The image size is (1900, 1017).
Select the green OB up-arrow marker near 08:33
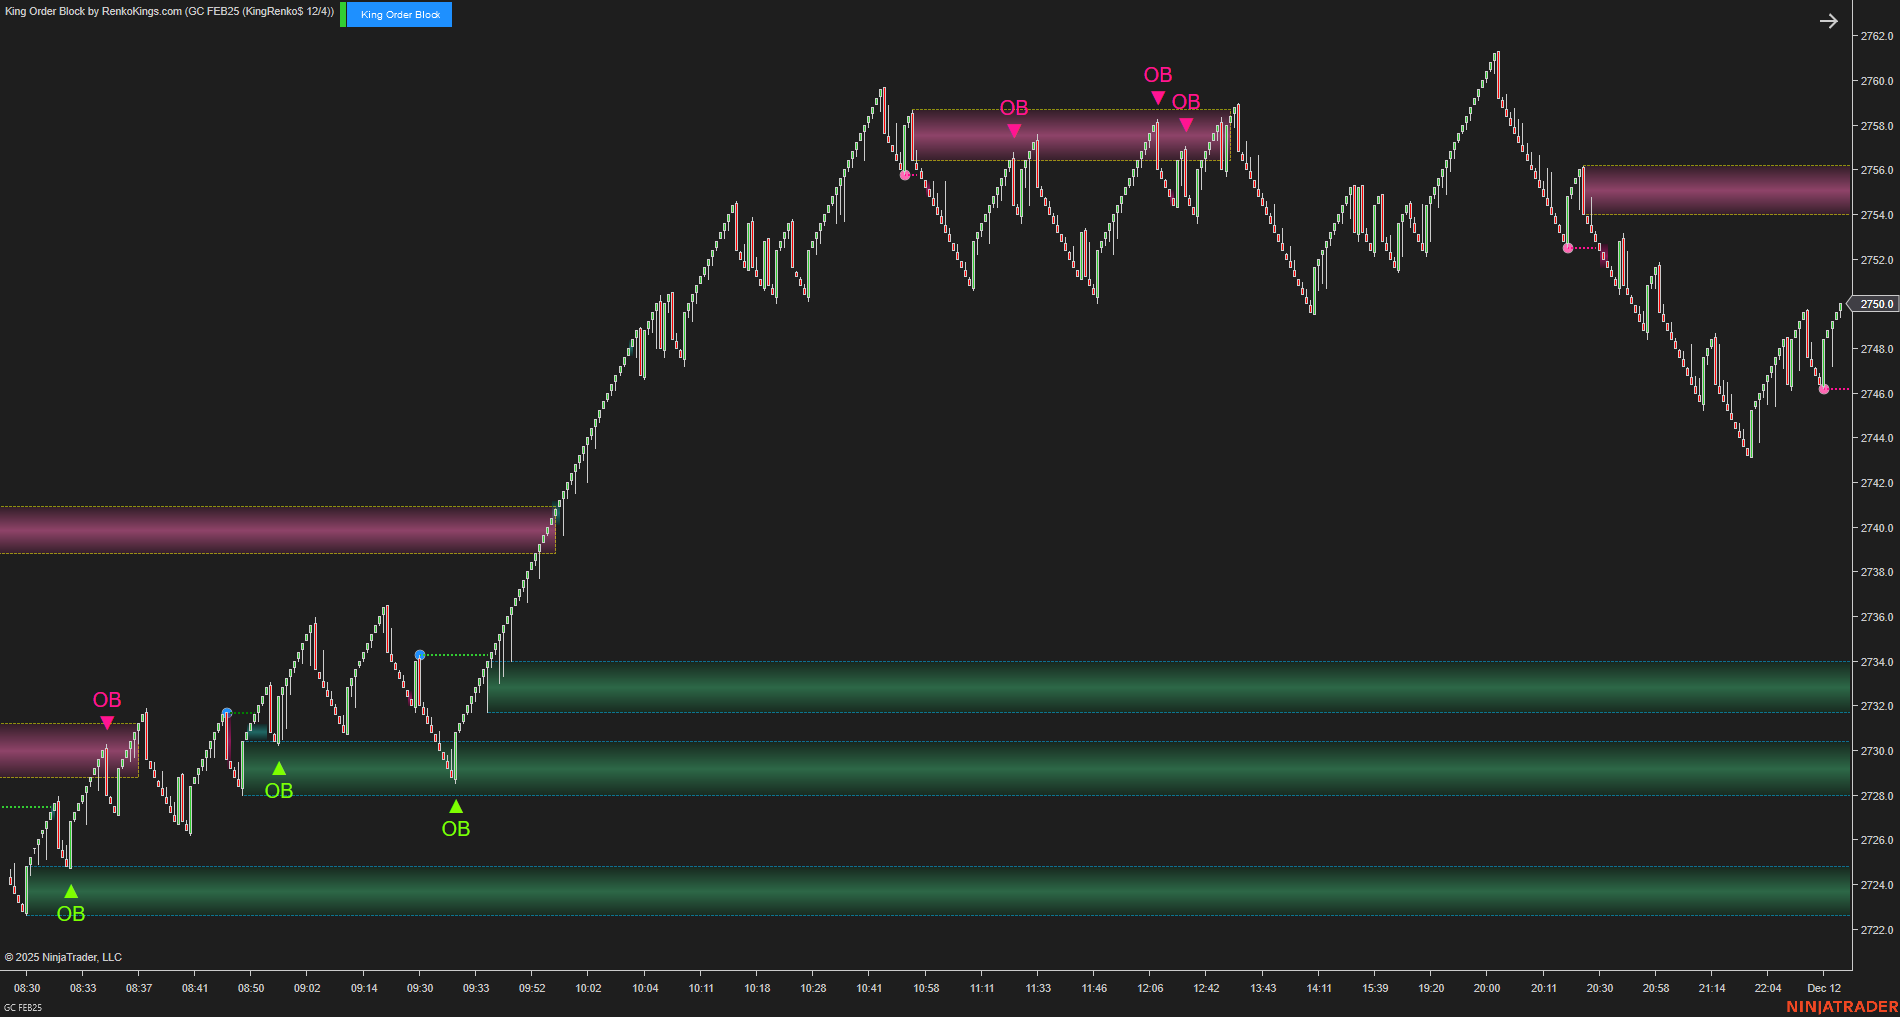point(70,890)
